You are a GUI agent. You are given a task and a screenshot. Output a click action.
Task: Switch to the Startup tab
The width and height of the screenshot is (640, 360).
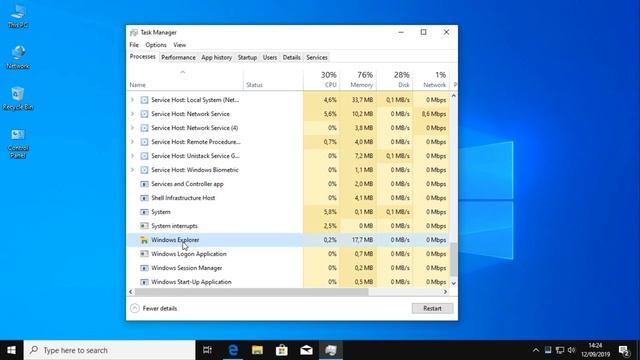pyautogui.click(x=247, y=58)
